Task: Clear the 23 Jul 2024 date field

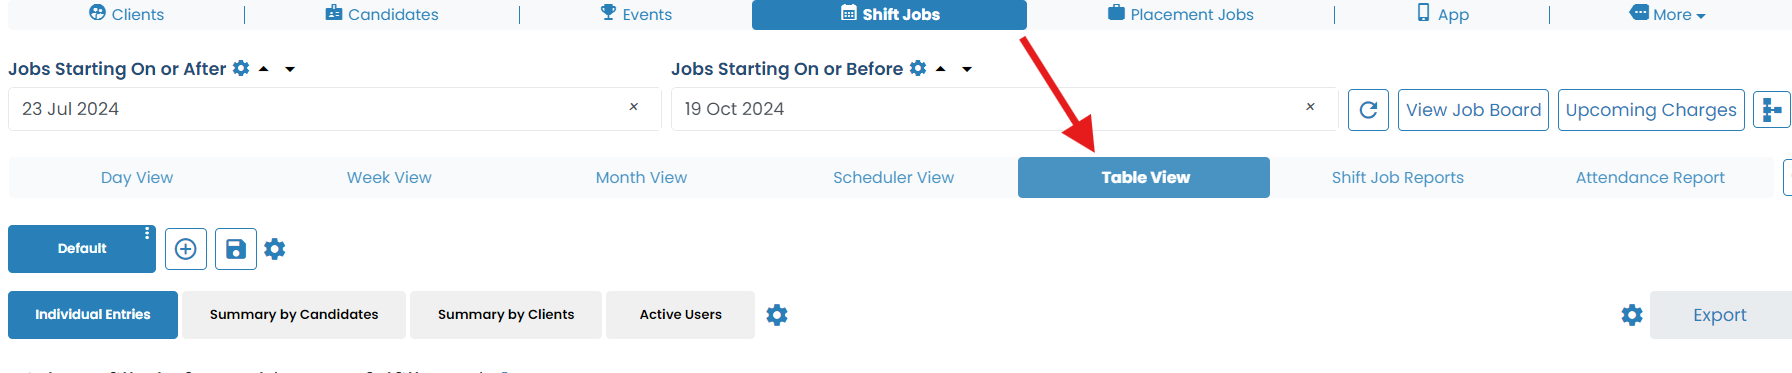Action: coord(633,107)
